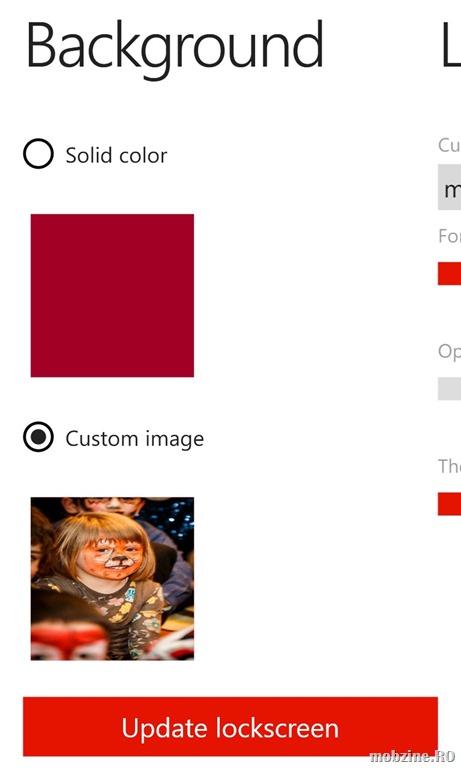Tap the "Solid color" label text
The image size is (461, 768).
pos(116,155)
